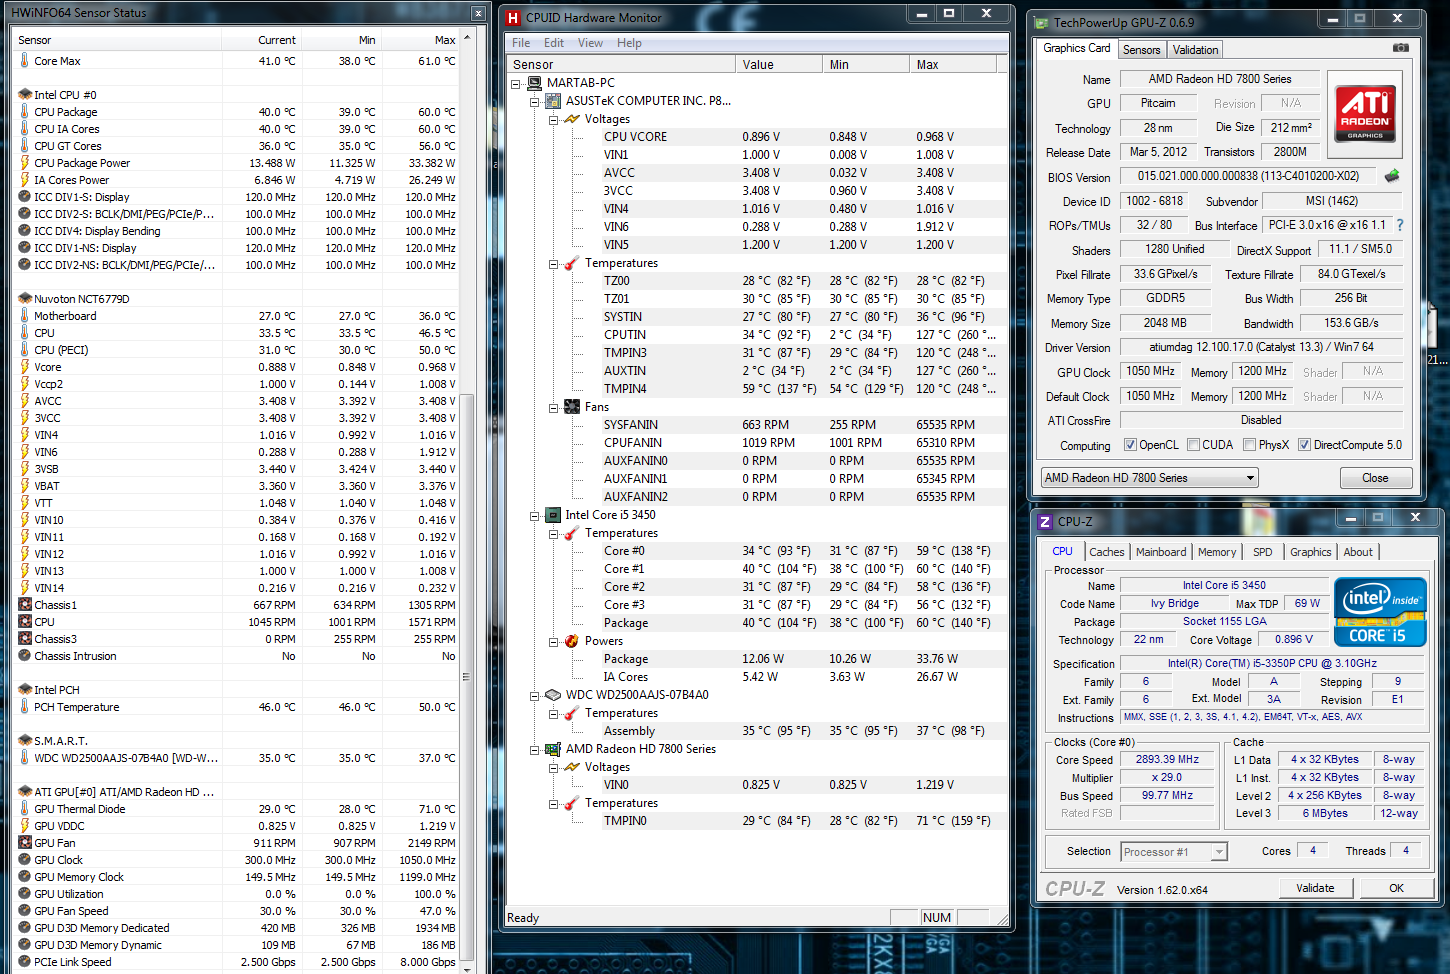Switch to the Mainboard tab in CPU-Z
The height and width of the screenshot is (974, 1450).
tap(1160, 552)
